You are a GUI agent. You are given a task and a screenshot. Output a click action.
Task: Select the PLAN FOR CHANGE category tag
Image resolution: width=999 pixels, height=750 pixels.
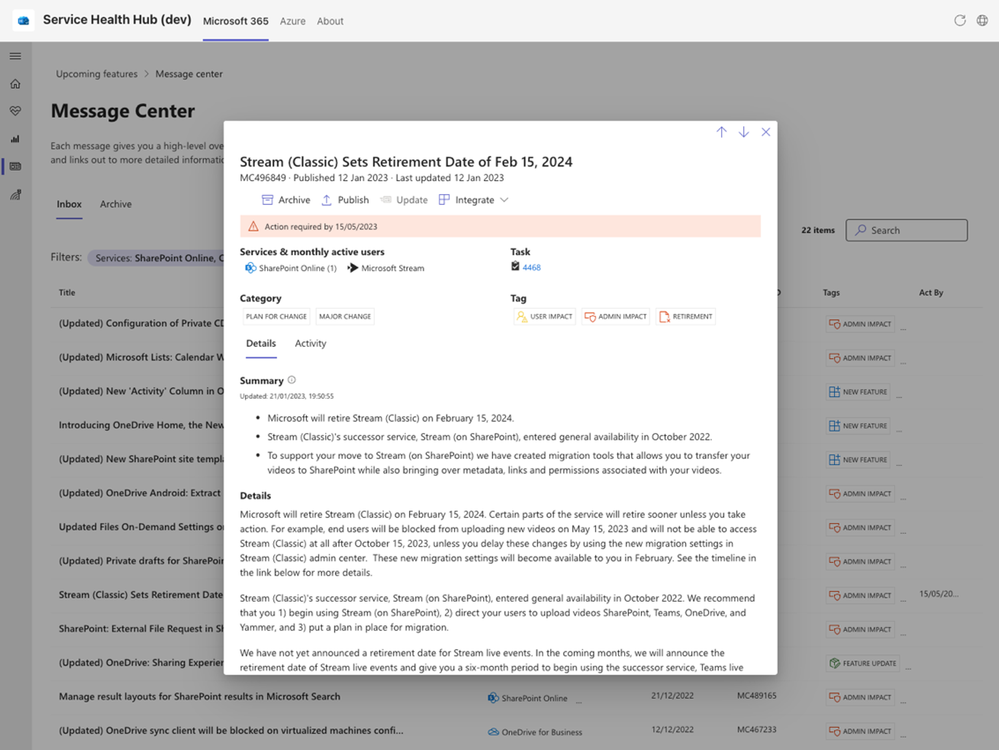pos(276,317)
